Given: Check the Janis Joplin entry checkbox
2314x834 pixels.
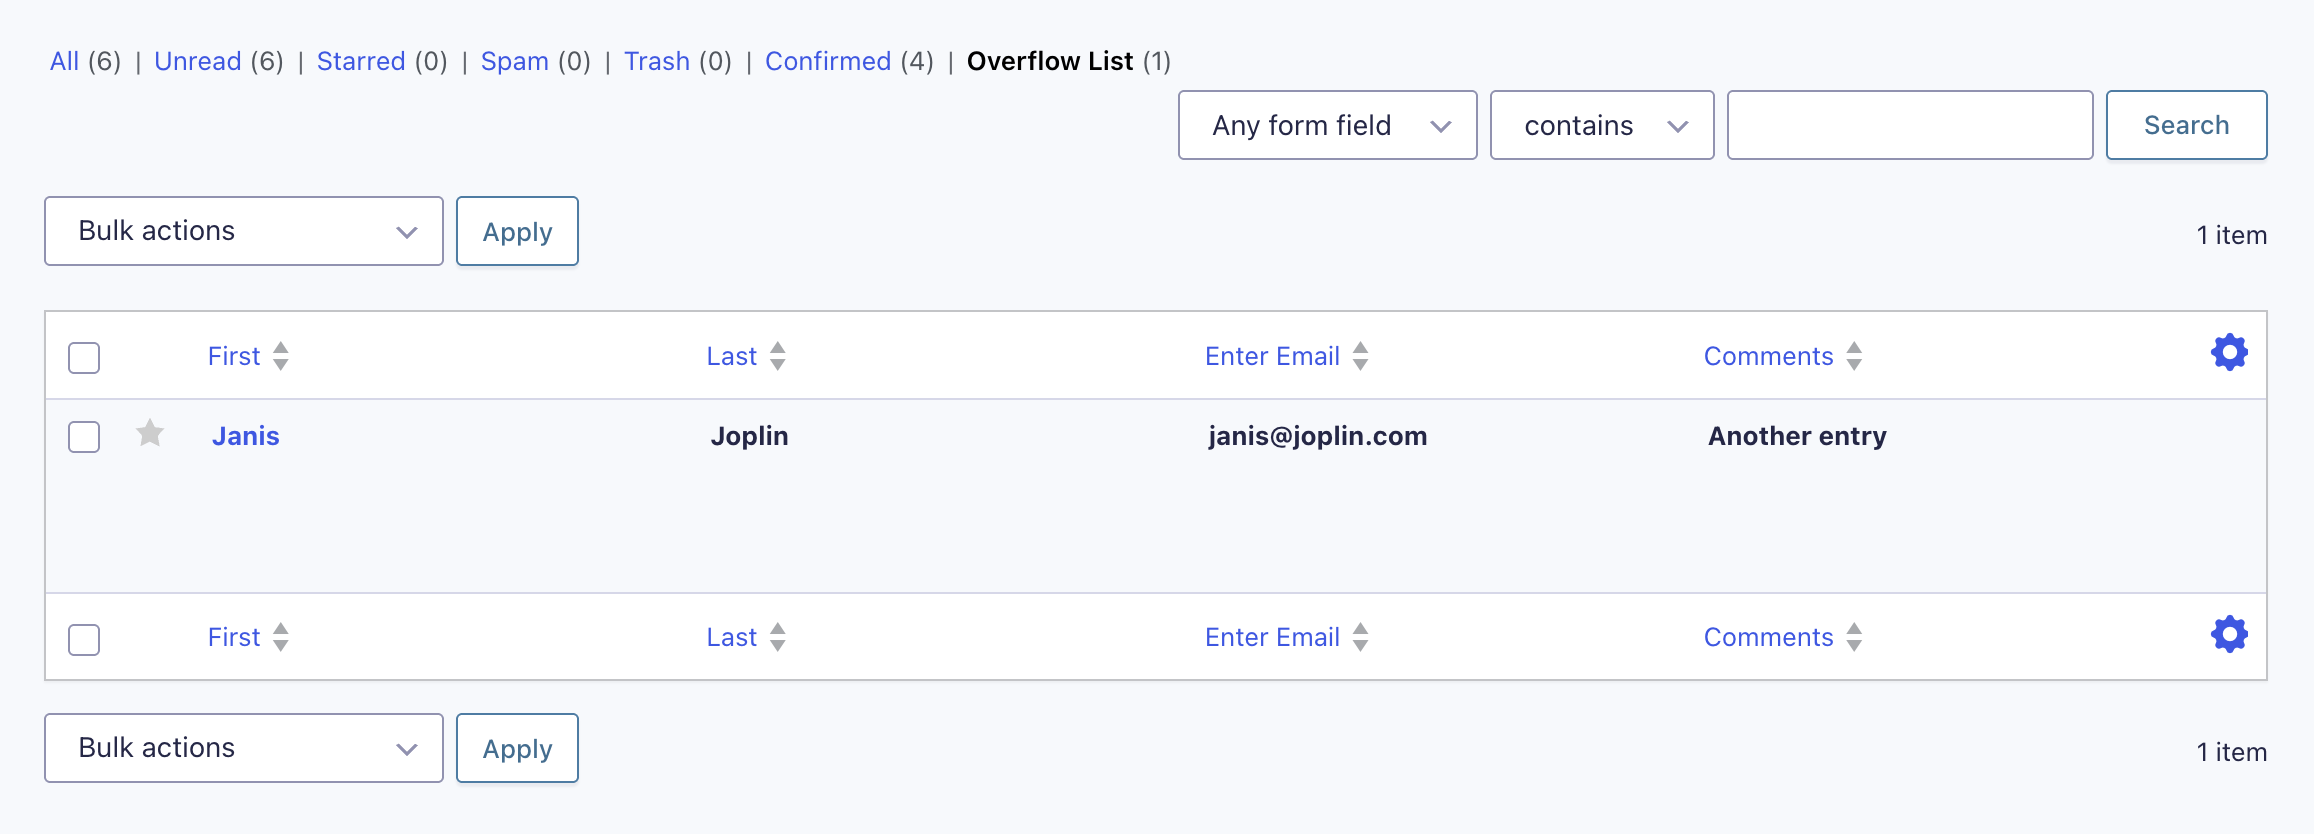Looking at the screenshot, I should tap(84, 437).
